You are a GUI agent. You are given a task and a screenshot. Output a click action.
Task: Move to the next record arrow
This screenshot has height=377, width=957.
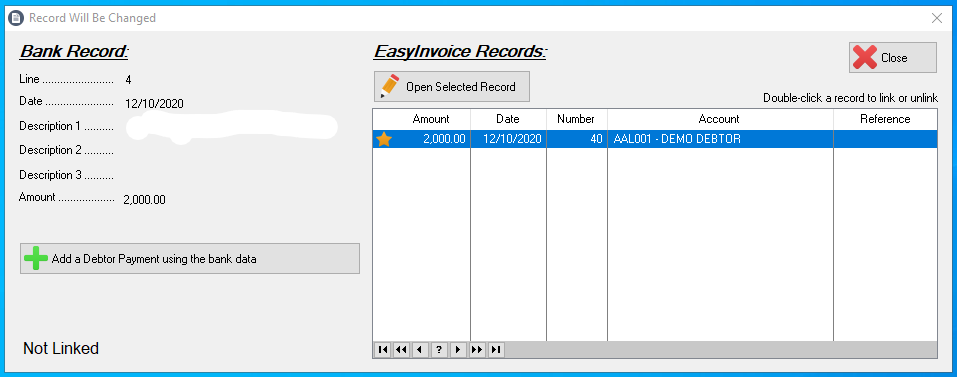(x=458, y=350)
